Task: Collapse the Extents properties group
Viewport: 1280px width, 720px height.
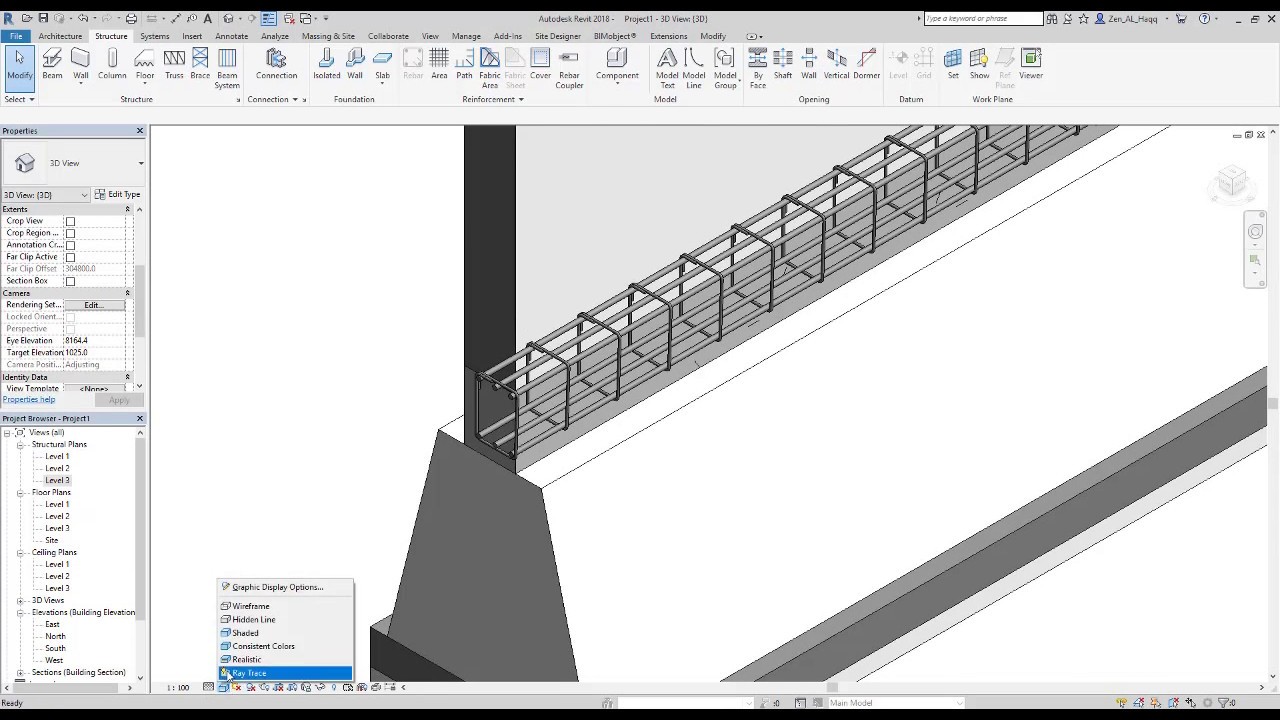Action: coord(127,209)
